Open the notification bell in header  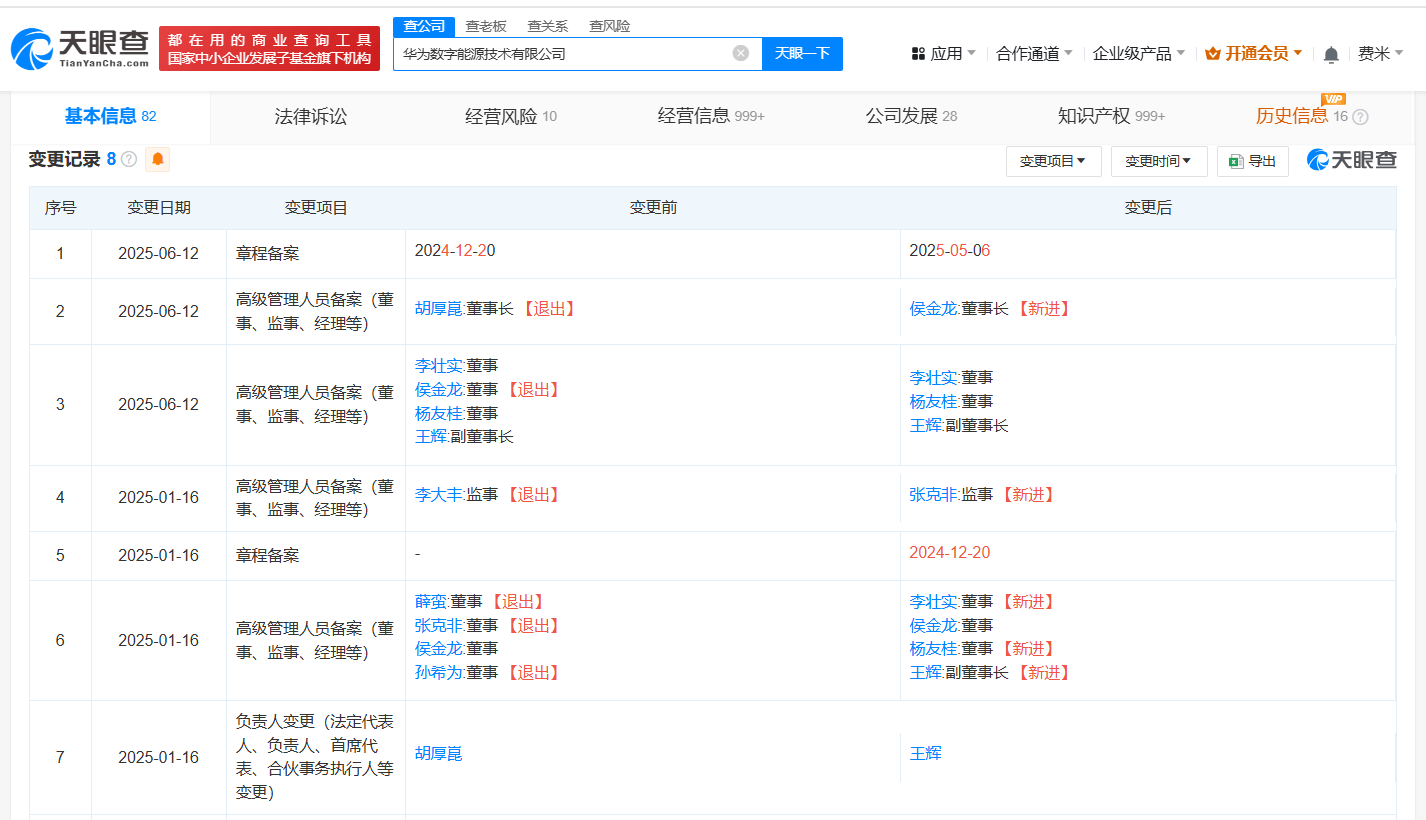click(1331, 54)
